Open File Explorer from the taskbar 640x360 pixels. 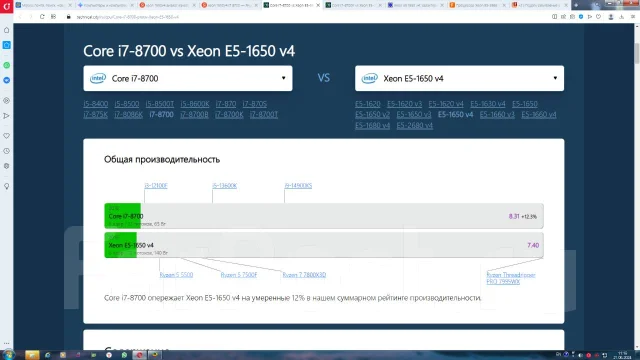coord(32,355)
